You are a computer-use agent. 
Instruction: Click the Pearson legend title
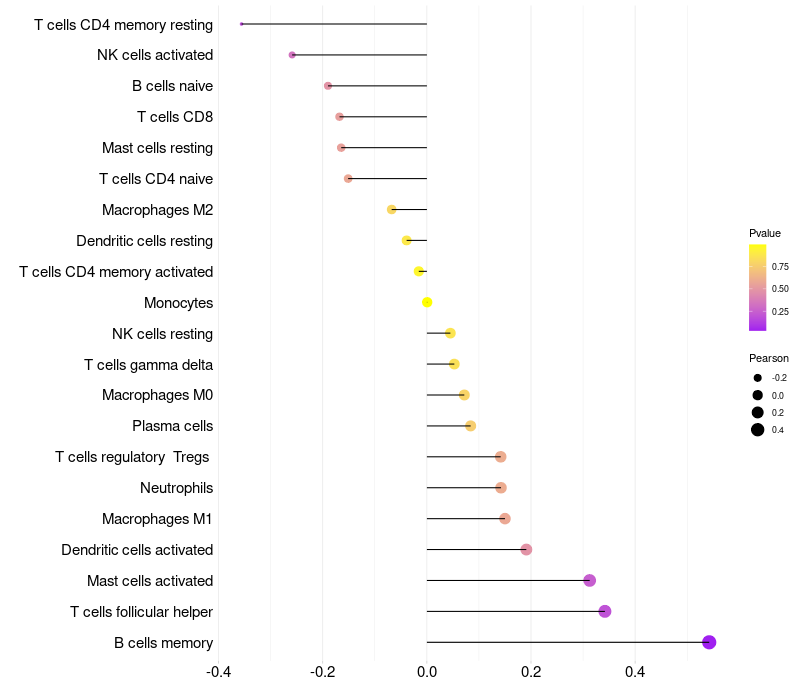tap(769, 358)
